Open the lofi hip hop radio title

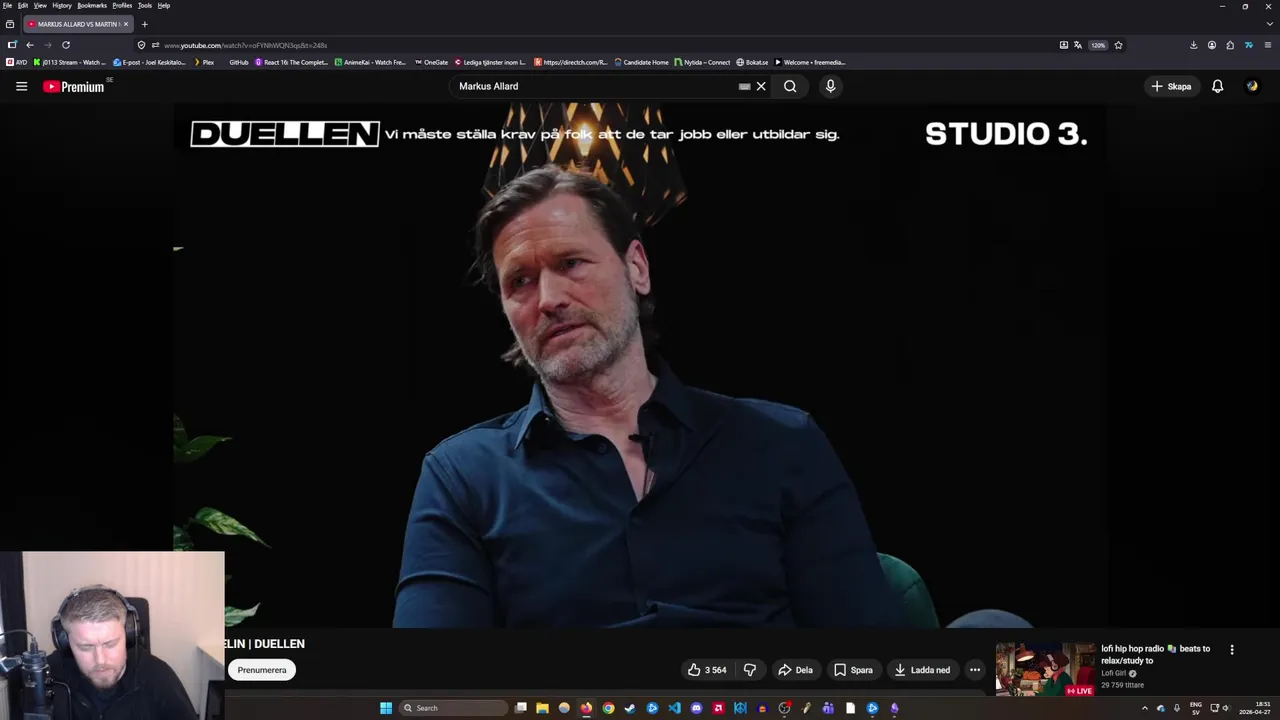[1155, 654]
